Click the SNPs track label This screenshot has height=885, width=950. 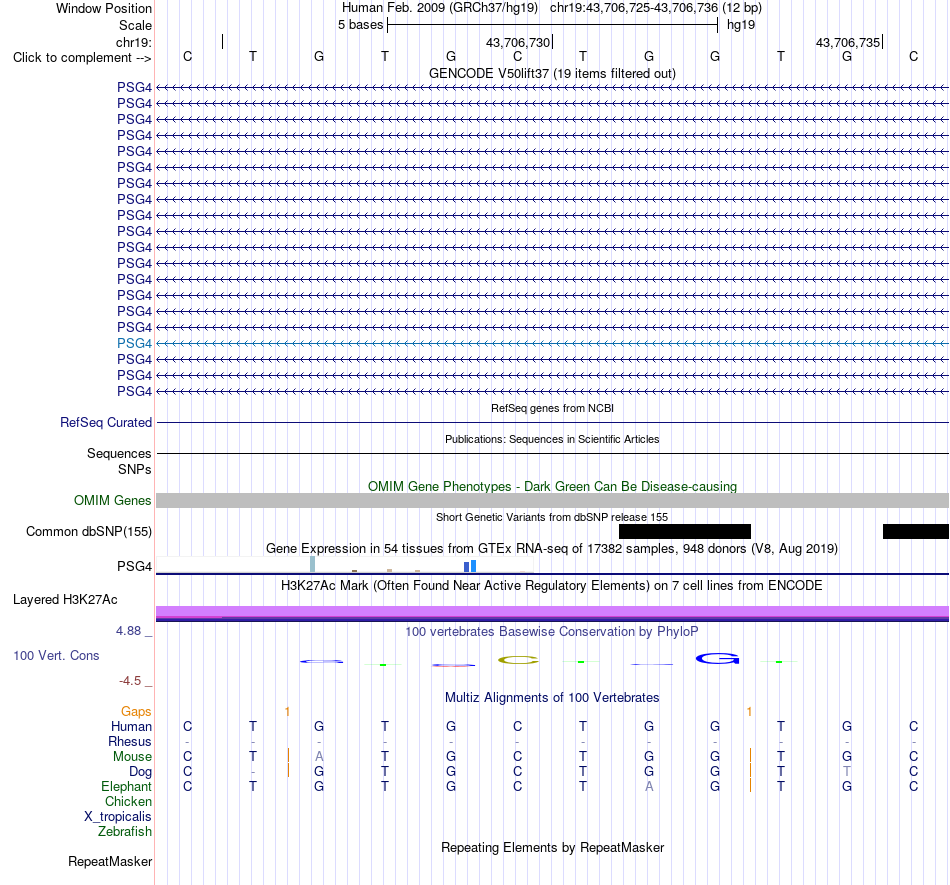[135, 469]
